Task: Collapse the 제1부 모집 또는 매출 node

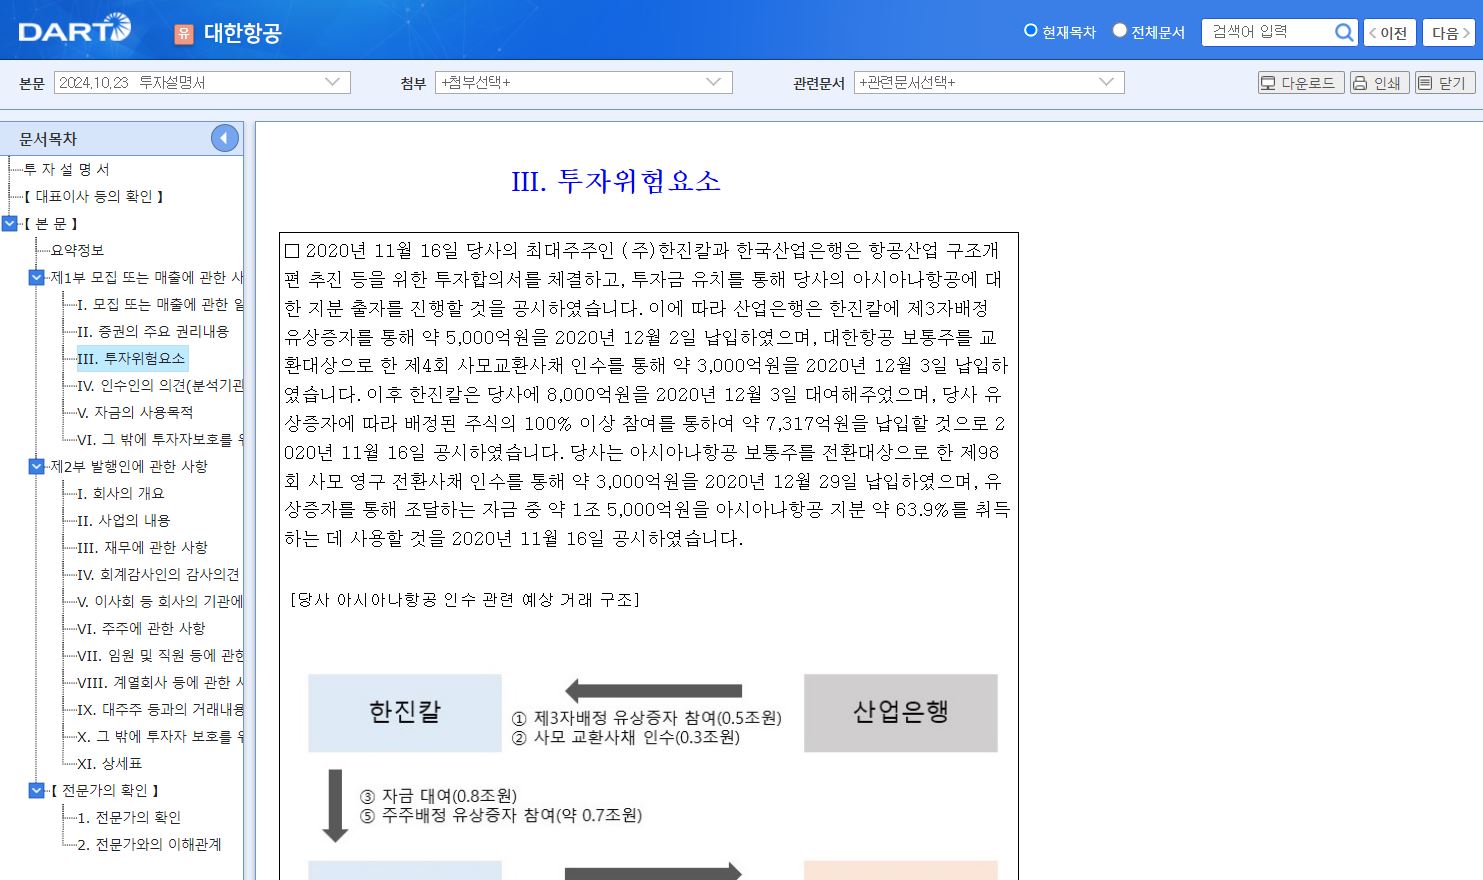Action: (x=37, y=277)
